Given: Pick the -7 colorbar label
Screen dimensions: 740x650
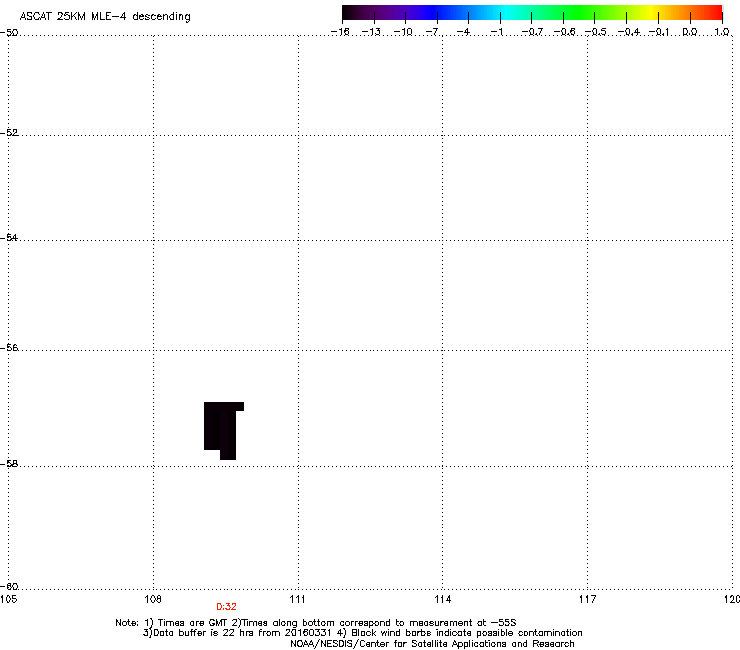Looking at the screenshot, I should tap(432, 32).
